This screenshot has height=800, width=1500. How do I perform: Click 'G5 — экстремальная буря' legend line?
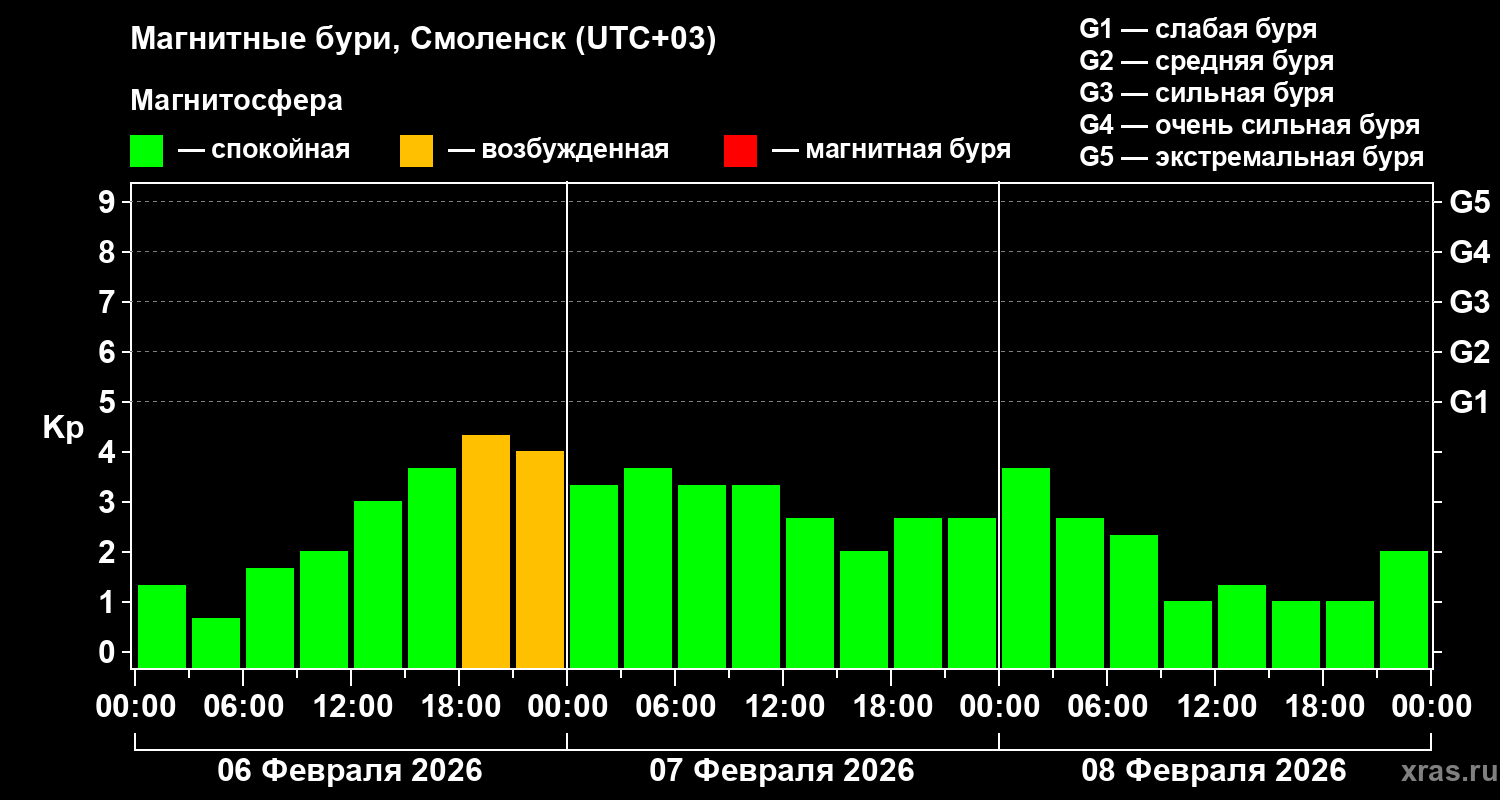(x=1251, y=158)
